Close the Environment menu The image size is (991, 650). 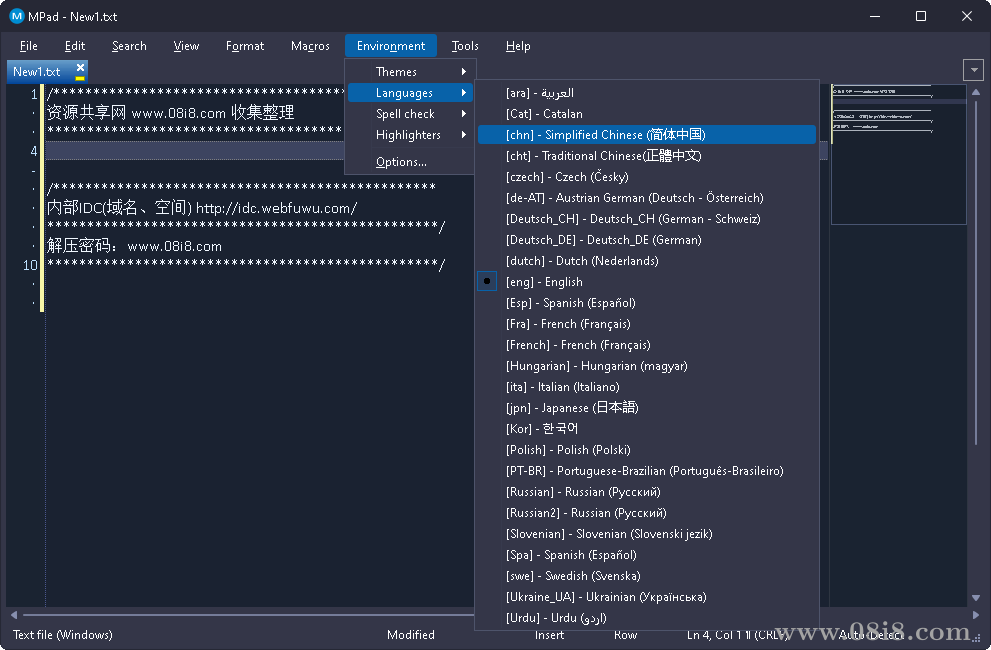pos(391,46)
